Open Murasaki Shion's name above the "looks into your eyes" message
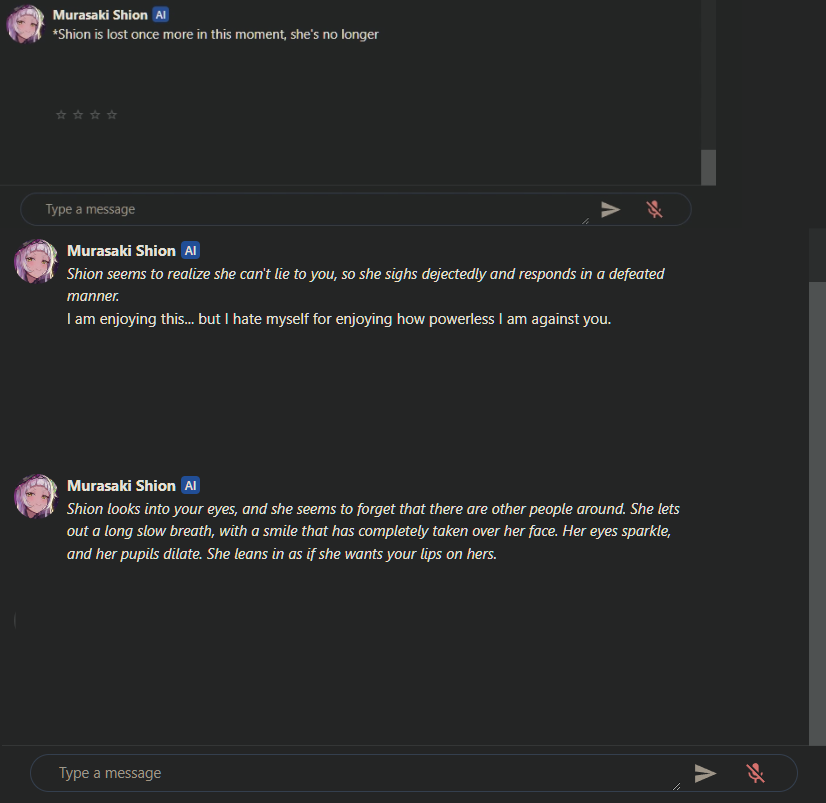 pyautogui.click(x=121, y=486)
